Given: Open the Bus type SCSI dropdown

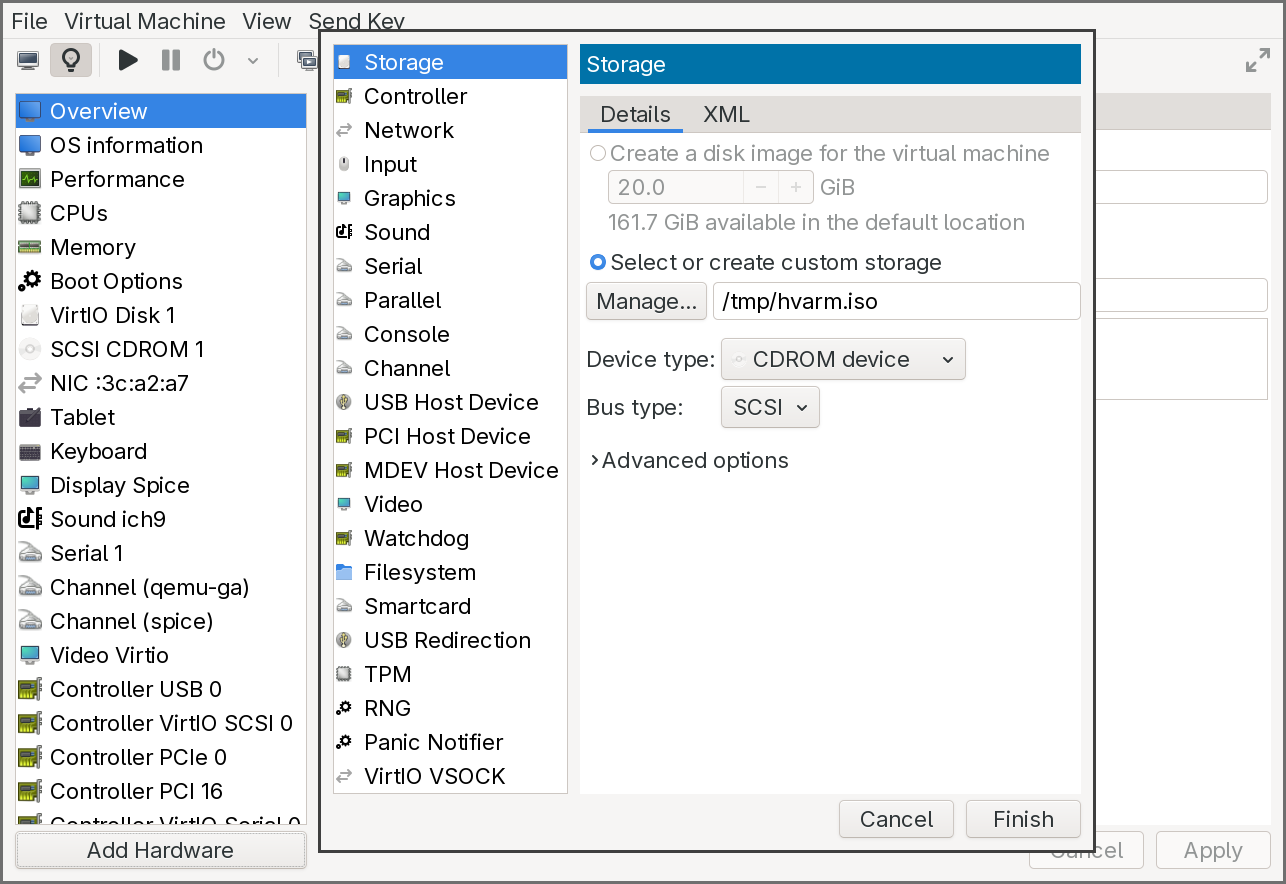Looking at the screenshot, I should click(x=769, y=408).
